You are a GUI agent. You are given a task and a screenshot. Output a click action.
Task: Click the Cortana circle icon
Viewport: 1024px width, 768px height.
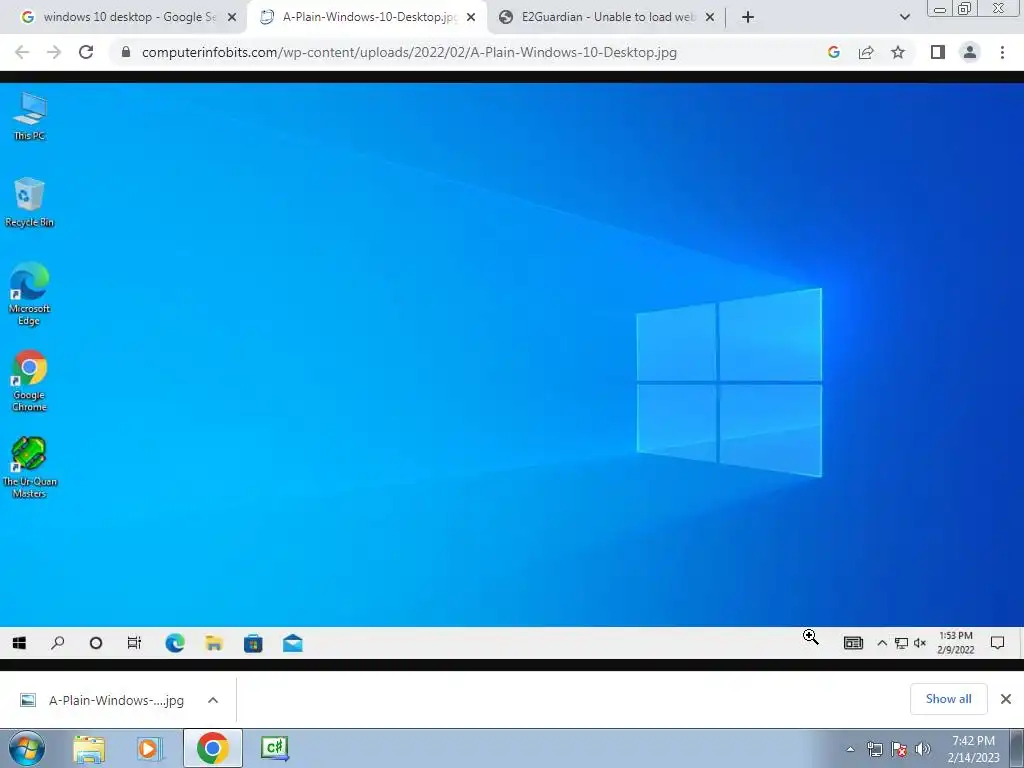pos(96,643)
